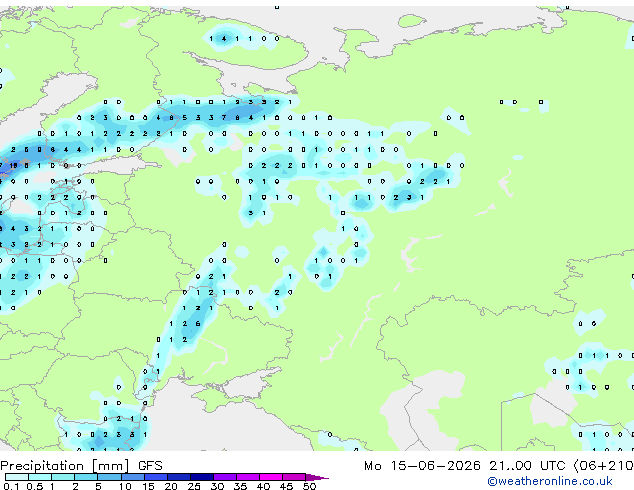The height and width of the screenshot is (490, 634).
Task: Click the lightest 0.1–0.5 mm legend swatch
Action: (17, 477)
